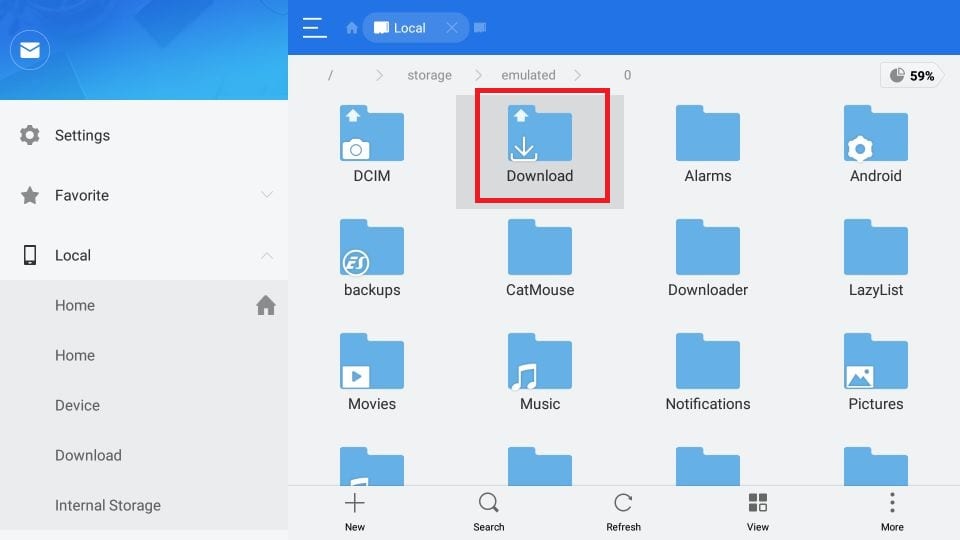The width and height of the screenshot is (960, 540).
Task: Go to emulated in the breadcrumb
Action: click(x=528, y=75)
